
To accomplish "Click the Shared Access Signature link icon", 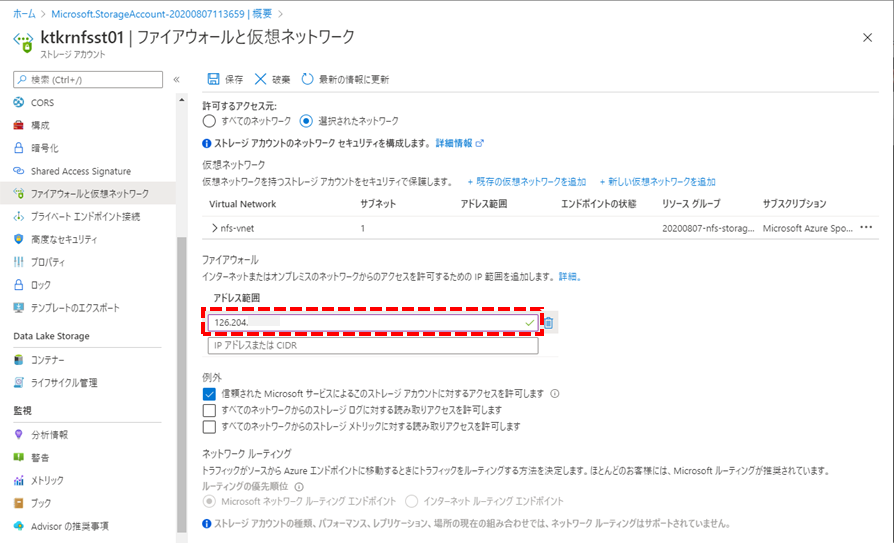I will click(19, 171).
